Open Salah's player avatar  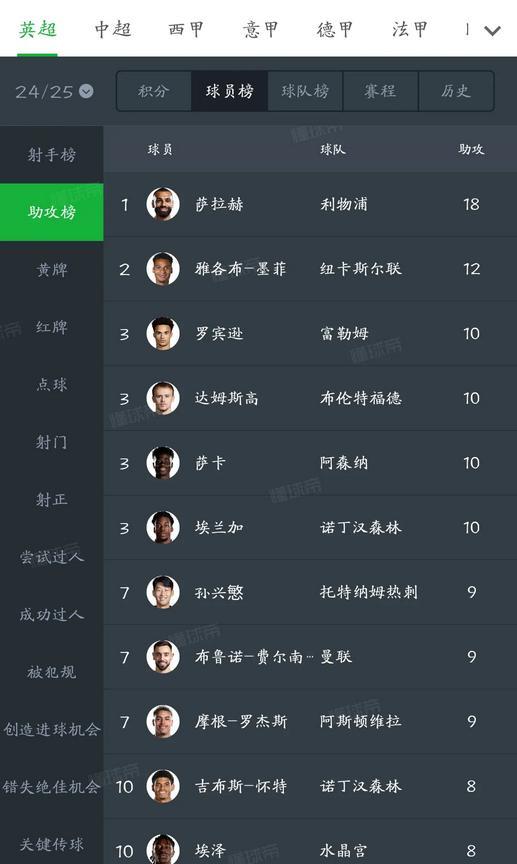[163, 204]
